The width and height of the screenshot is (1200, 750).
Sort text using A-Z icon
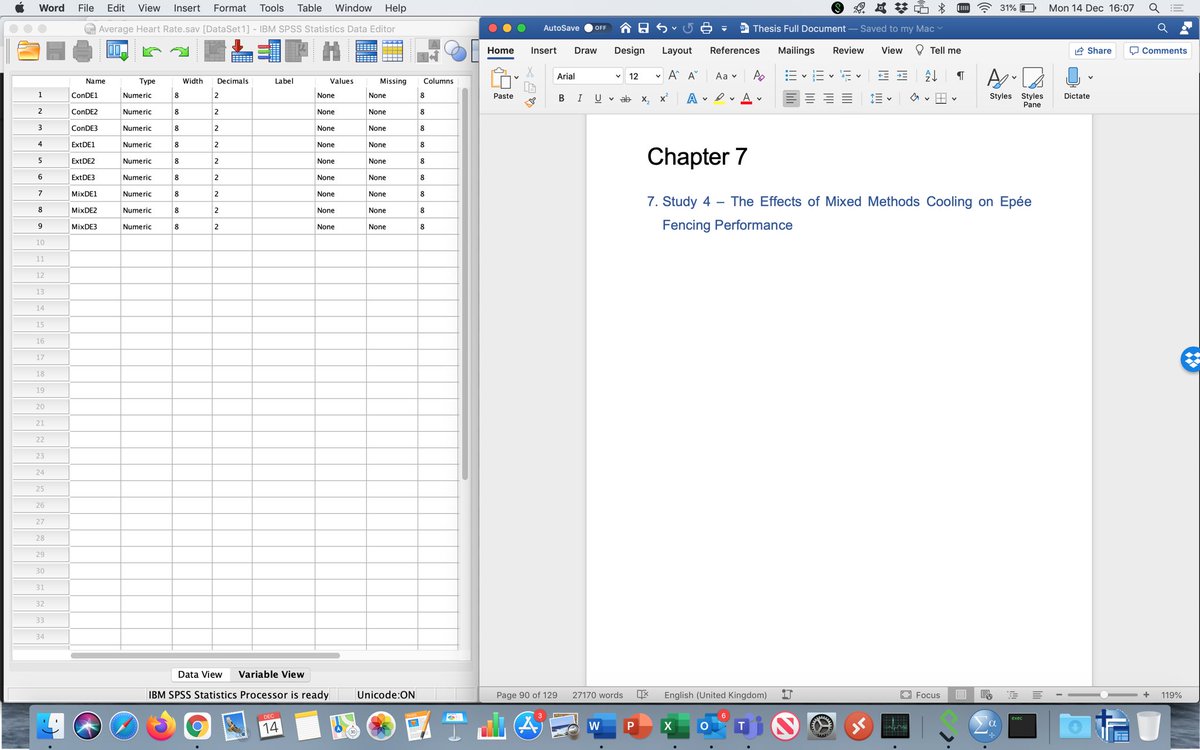click(x=932, y=76)
